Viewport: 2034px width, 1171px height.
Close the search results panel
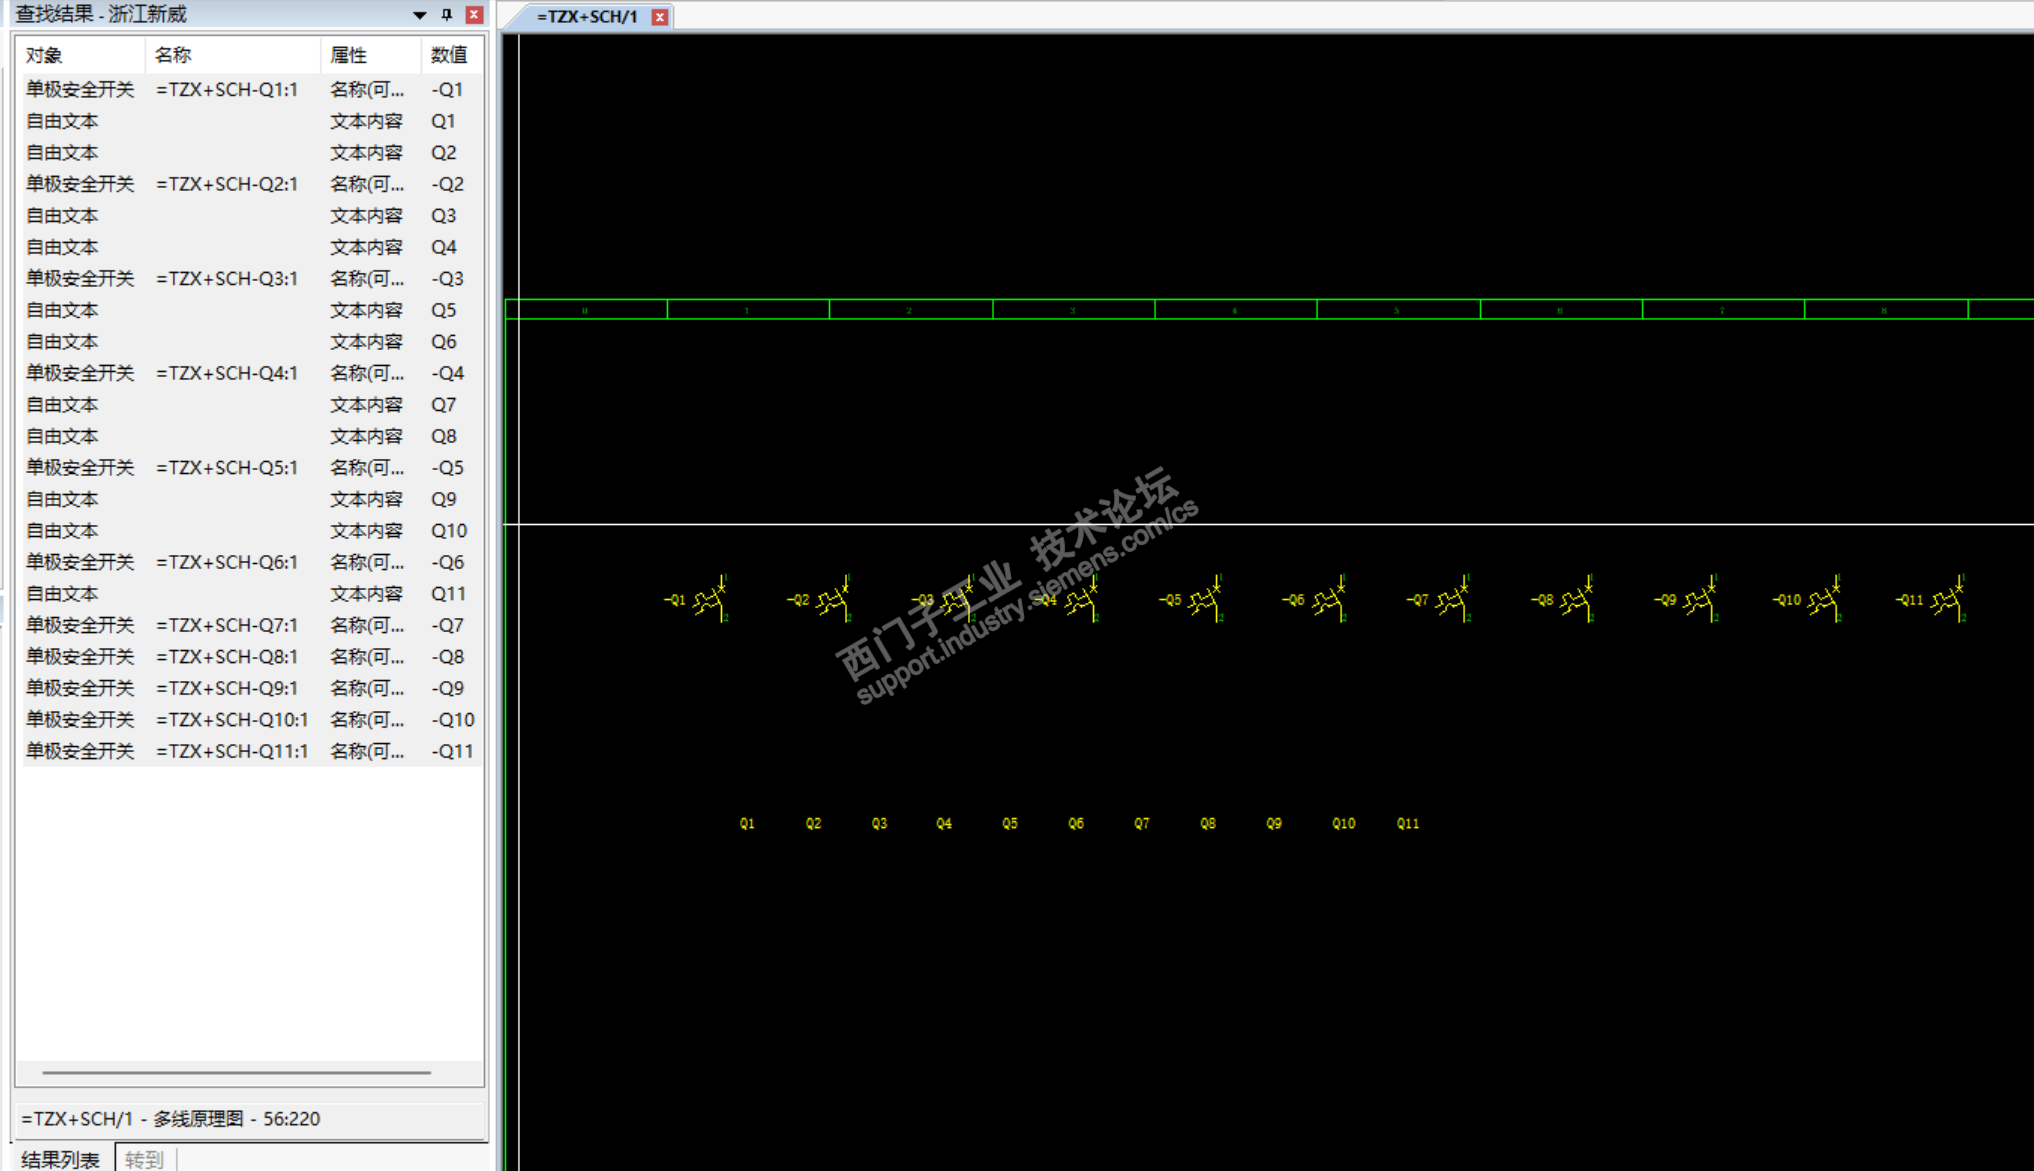click(x=475, y=14)
